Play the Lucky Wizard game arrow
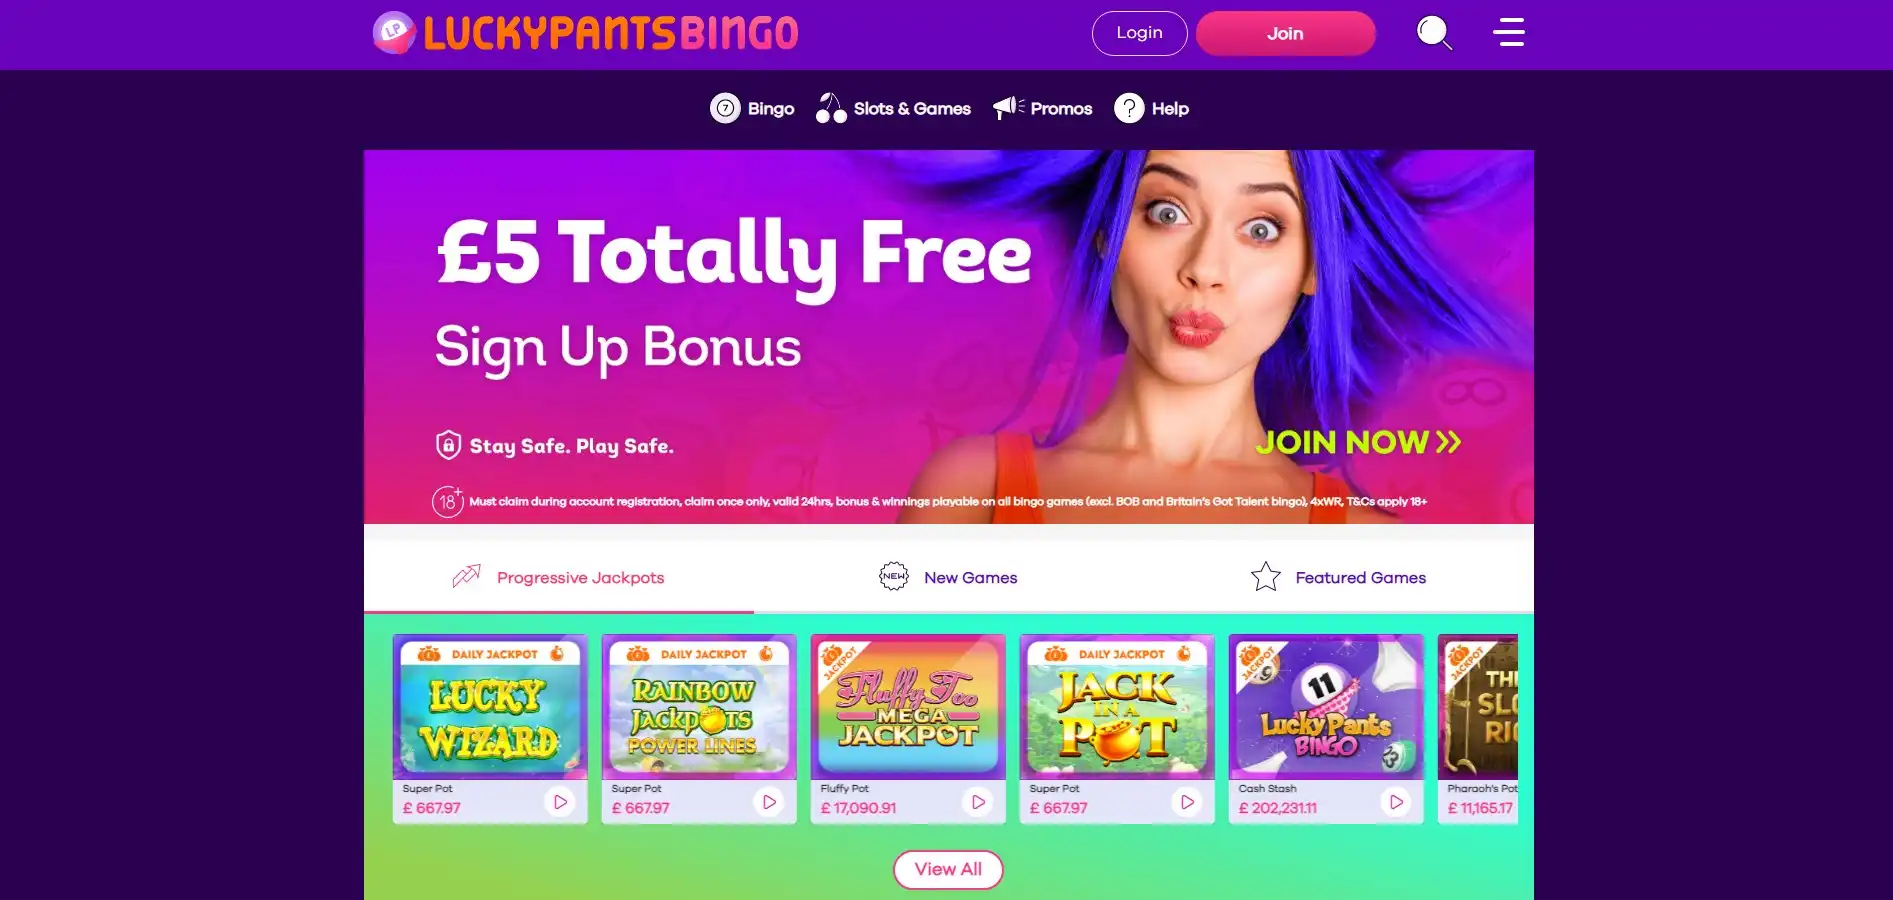This screenshot has width=1893, height=900. [560, 802]
